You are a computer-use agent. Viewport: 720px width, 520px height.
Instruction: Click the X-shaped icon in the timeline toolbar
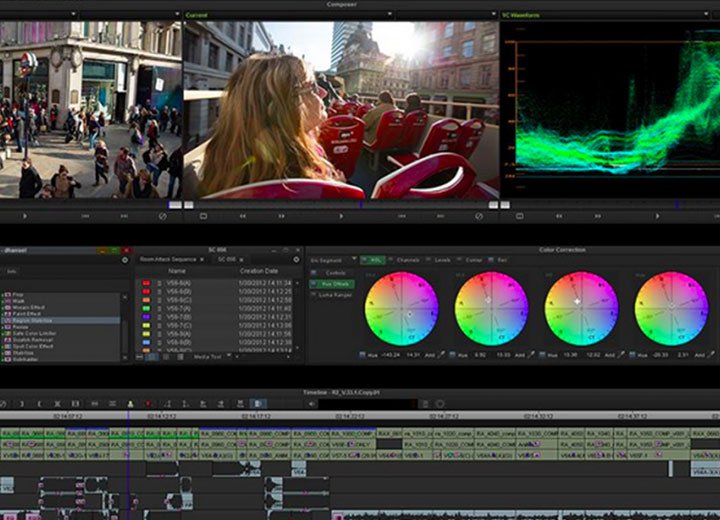click(57, 404)
